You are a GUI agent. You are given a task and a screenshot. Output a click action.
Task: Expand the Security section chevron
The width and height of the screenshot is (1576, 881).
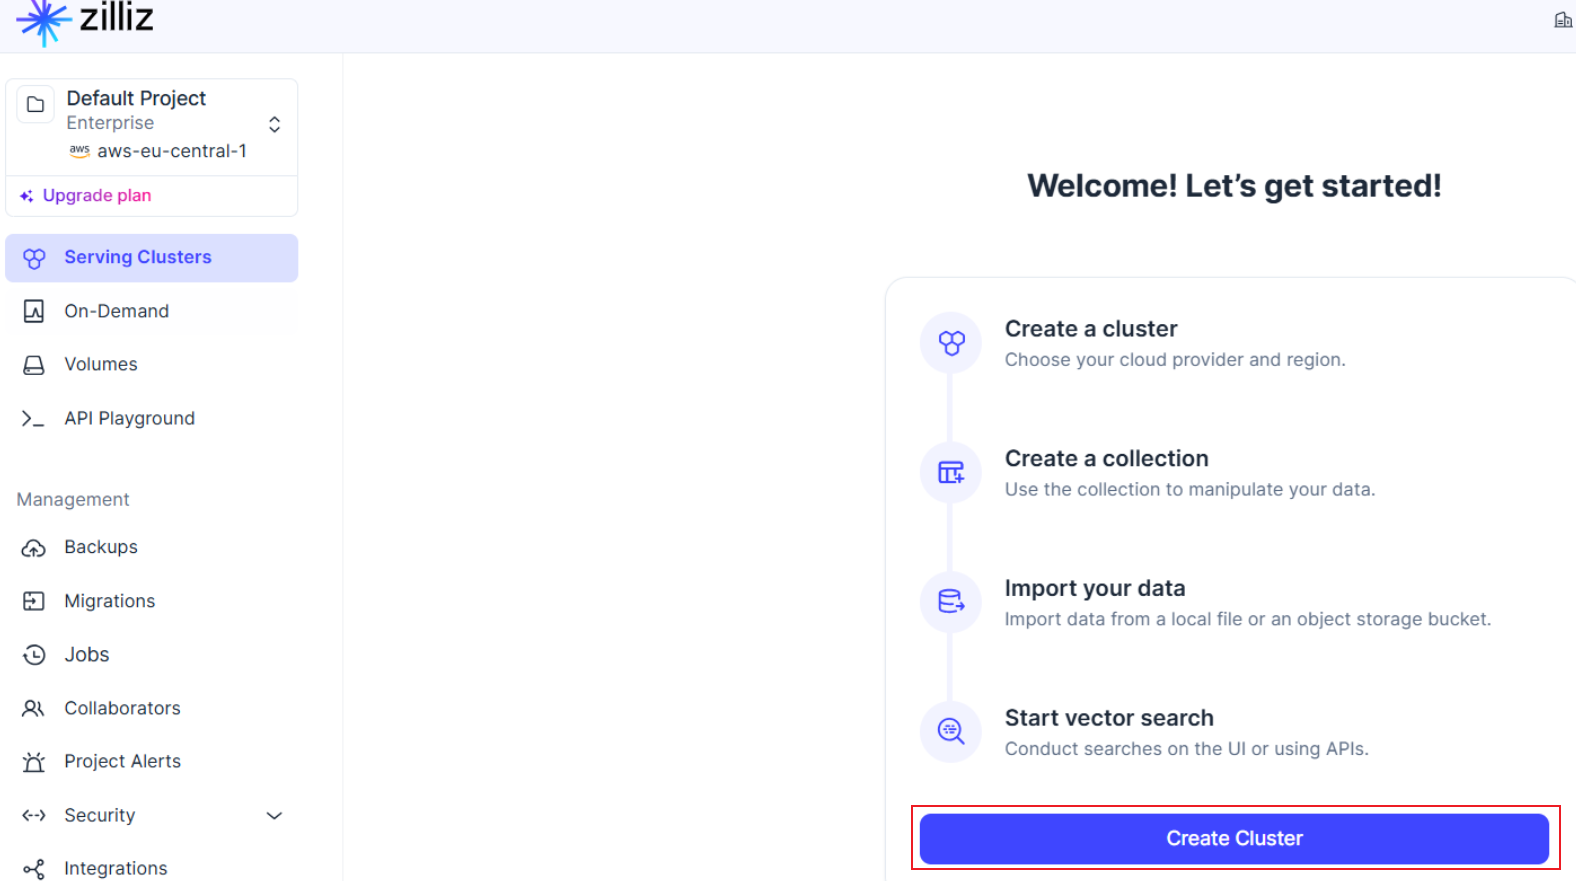[x=274, y=816]
